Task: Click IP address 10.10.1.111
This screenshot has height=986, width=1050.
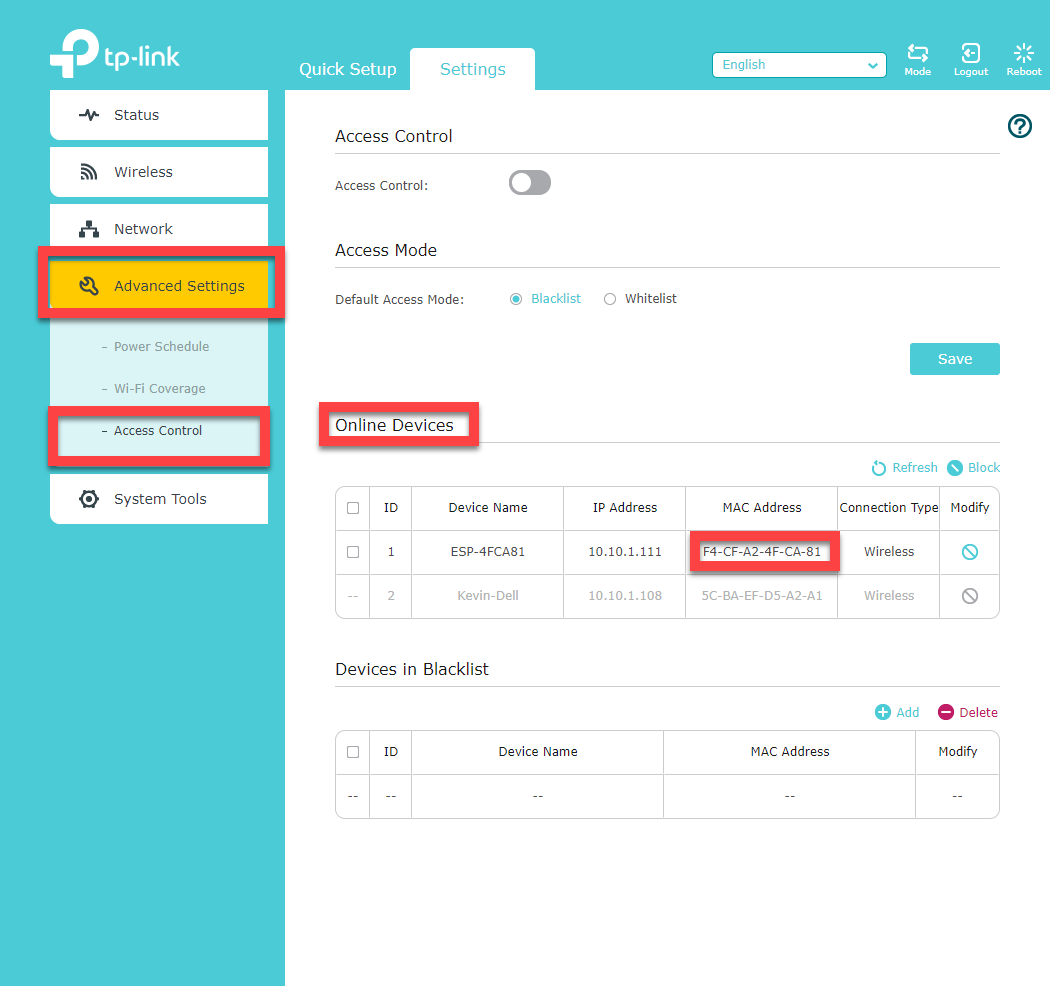Action: click(625, 552)
